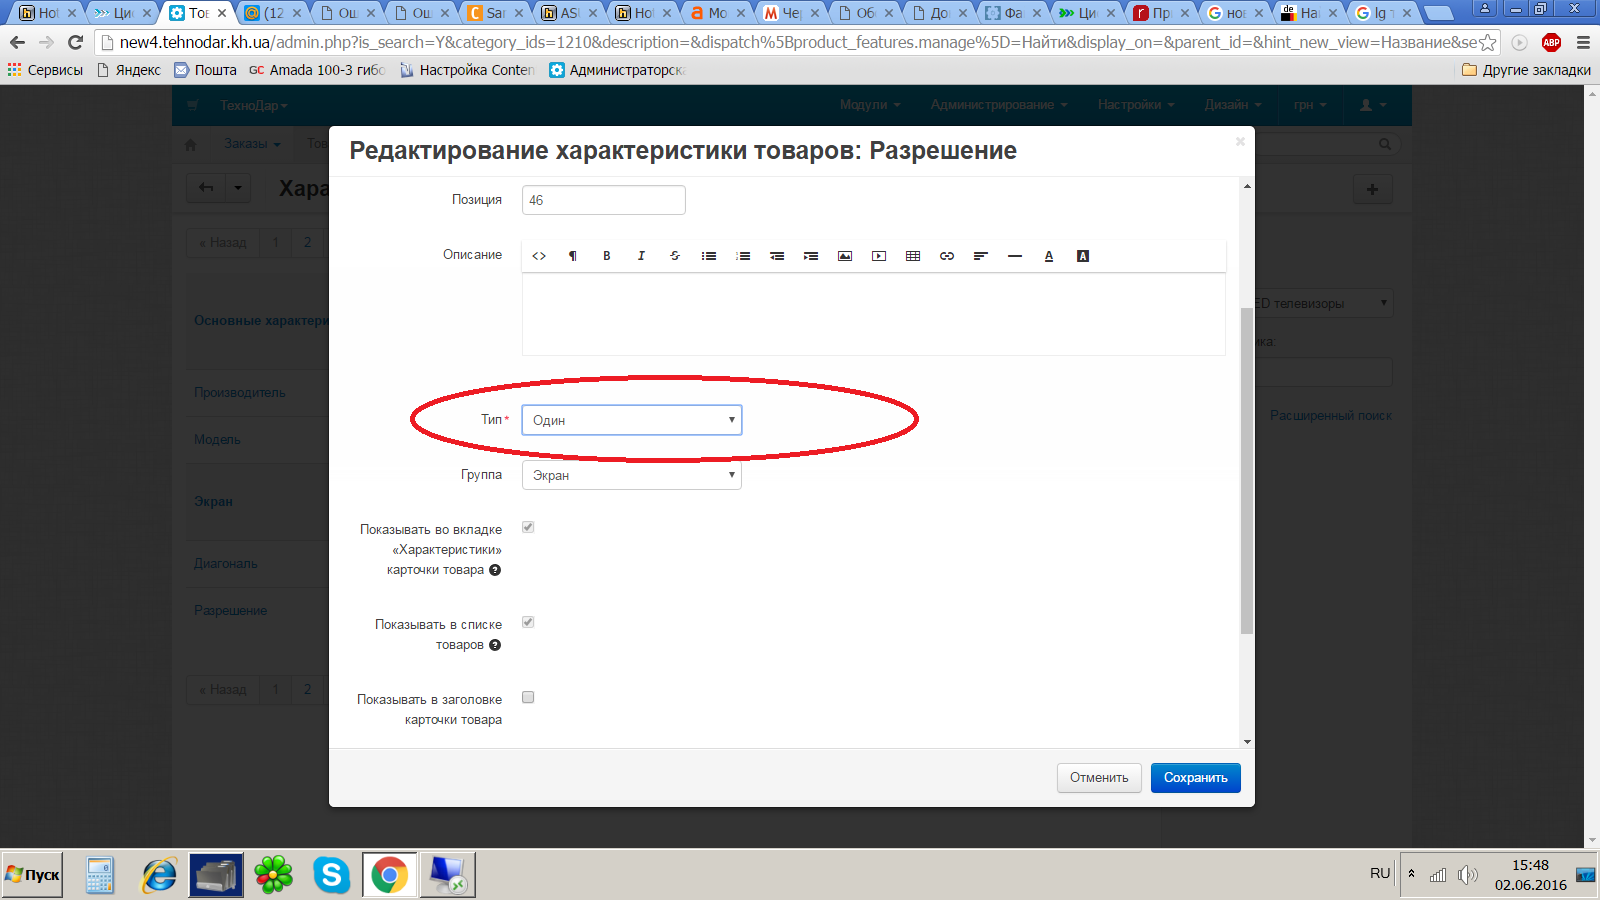Switch to the Пр browser tab
Image resolution: width=1600 pixels, height=900 pixels.
(x=1161, y=13)
